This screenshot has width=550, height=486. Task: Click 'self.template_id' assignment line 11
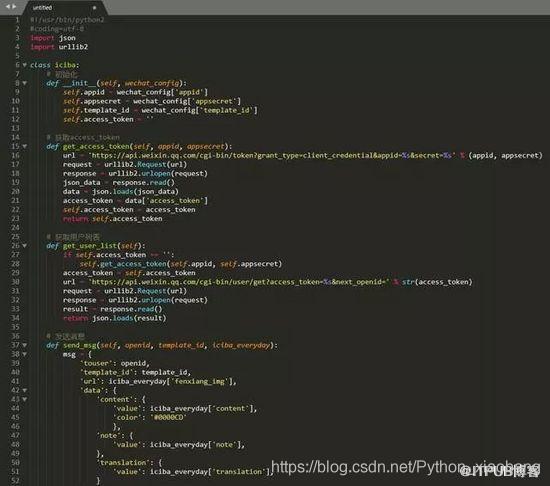(x=160, y=110)
